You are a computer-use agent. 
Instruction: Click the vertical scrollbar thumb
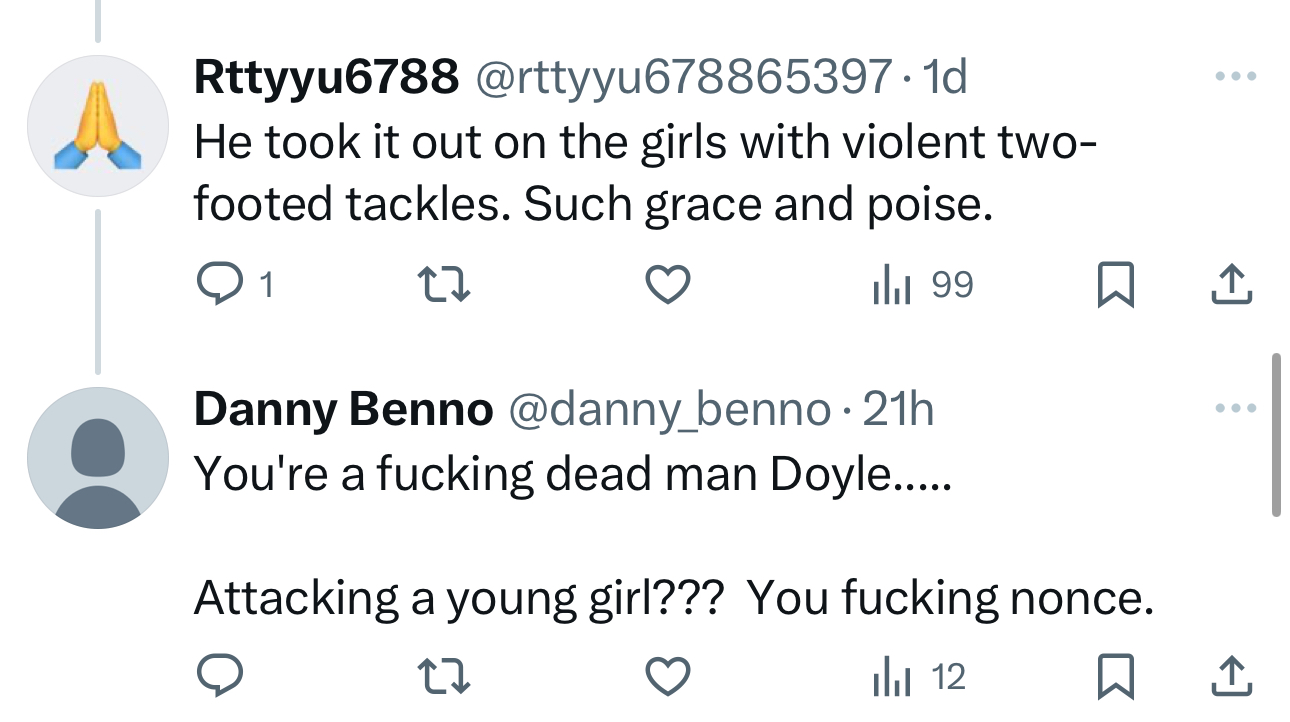point(1276,435)
